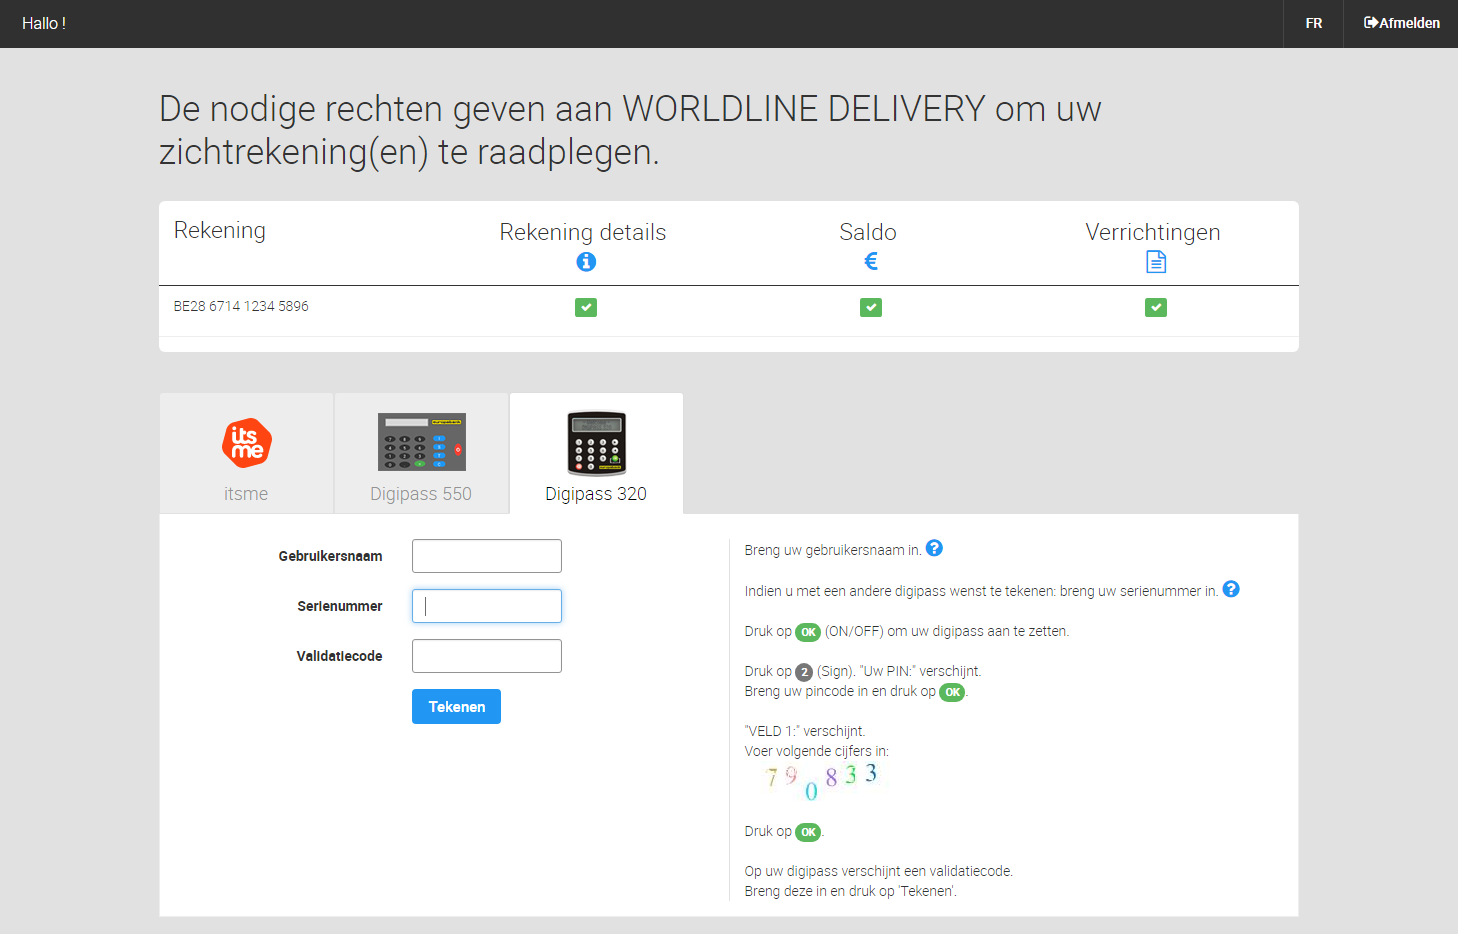Click help icon next to gebruikersnaam instruction
The width and height of the screenshot is (1458, 934).
[934, 548]
